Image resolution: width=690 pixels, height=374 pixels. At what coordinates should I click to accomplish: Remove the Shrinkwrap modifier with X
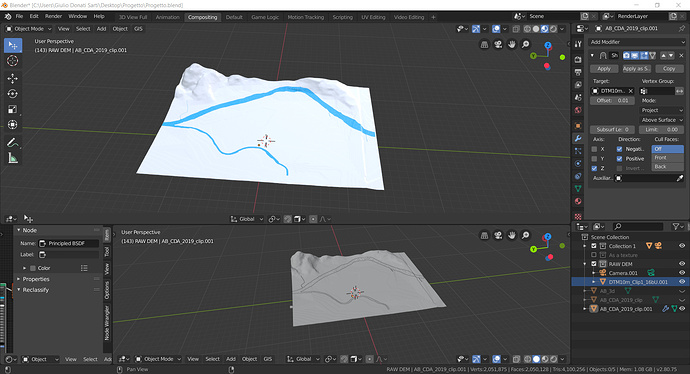[681, 55]
